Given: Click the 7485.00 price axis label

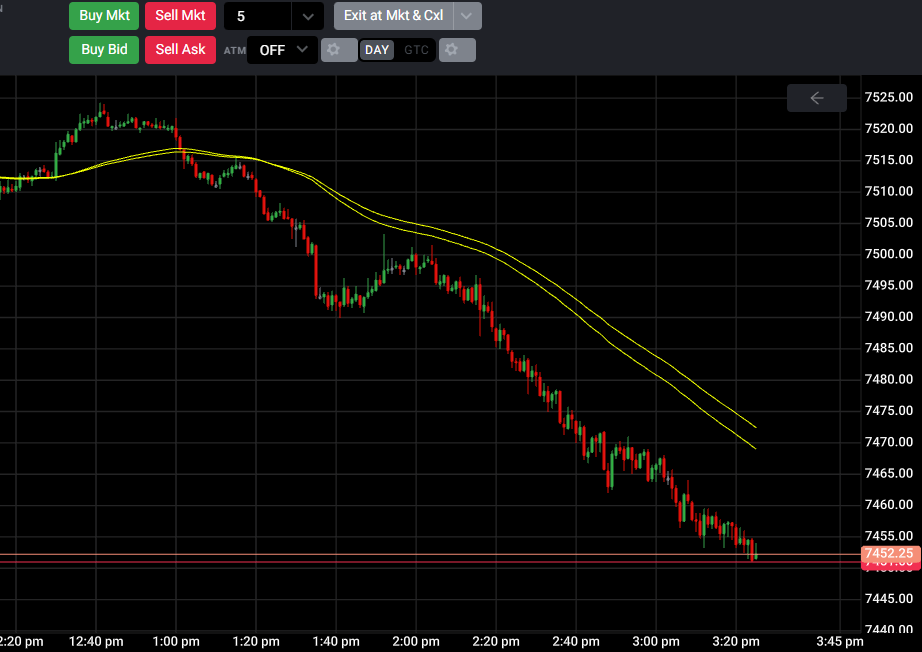Looking at the screenshot, I should [889, 348].
